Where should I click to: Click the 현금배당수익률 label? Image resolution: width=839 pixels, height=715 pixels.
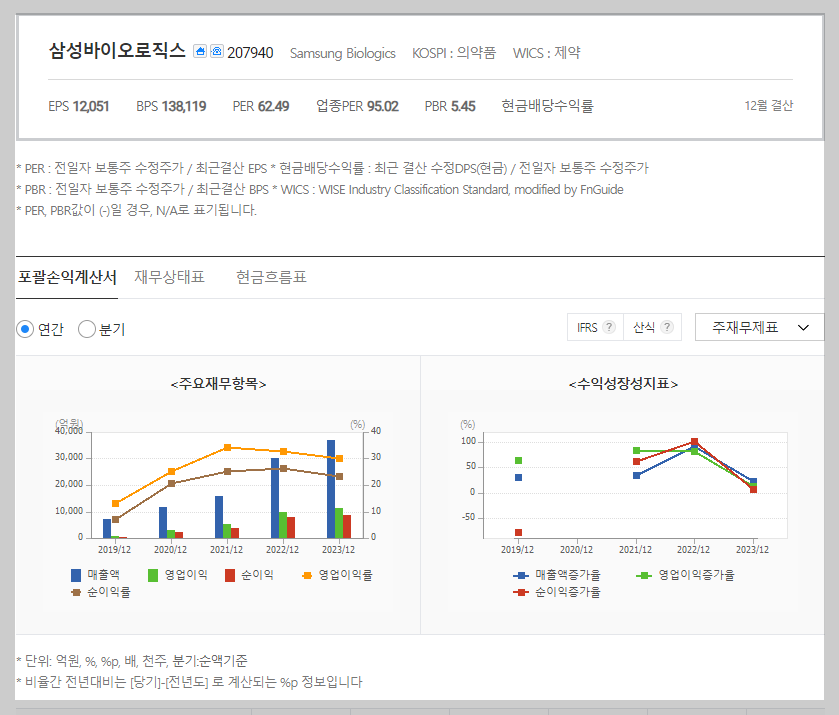pyautogui.click(x=547, y=106)
